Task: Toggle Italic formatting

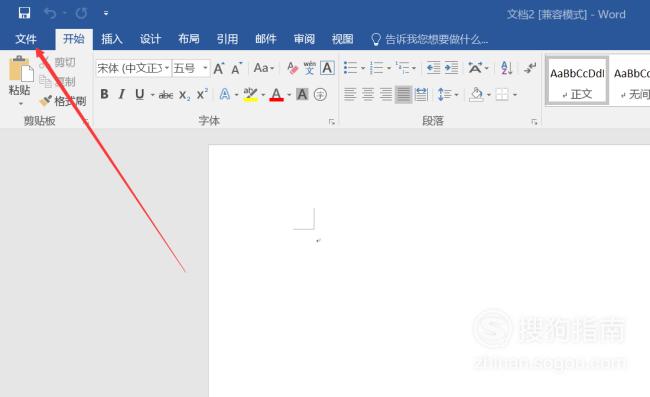Action: click(x=121, y=94)
